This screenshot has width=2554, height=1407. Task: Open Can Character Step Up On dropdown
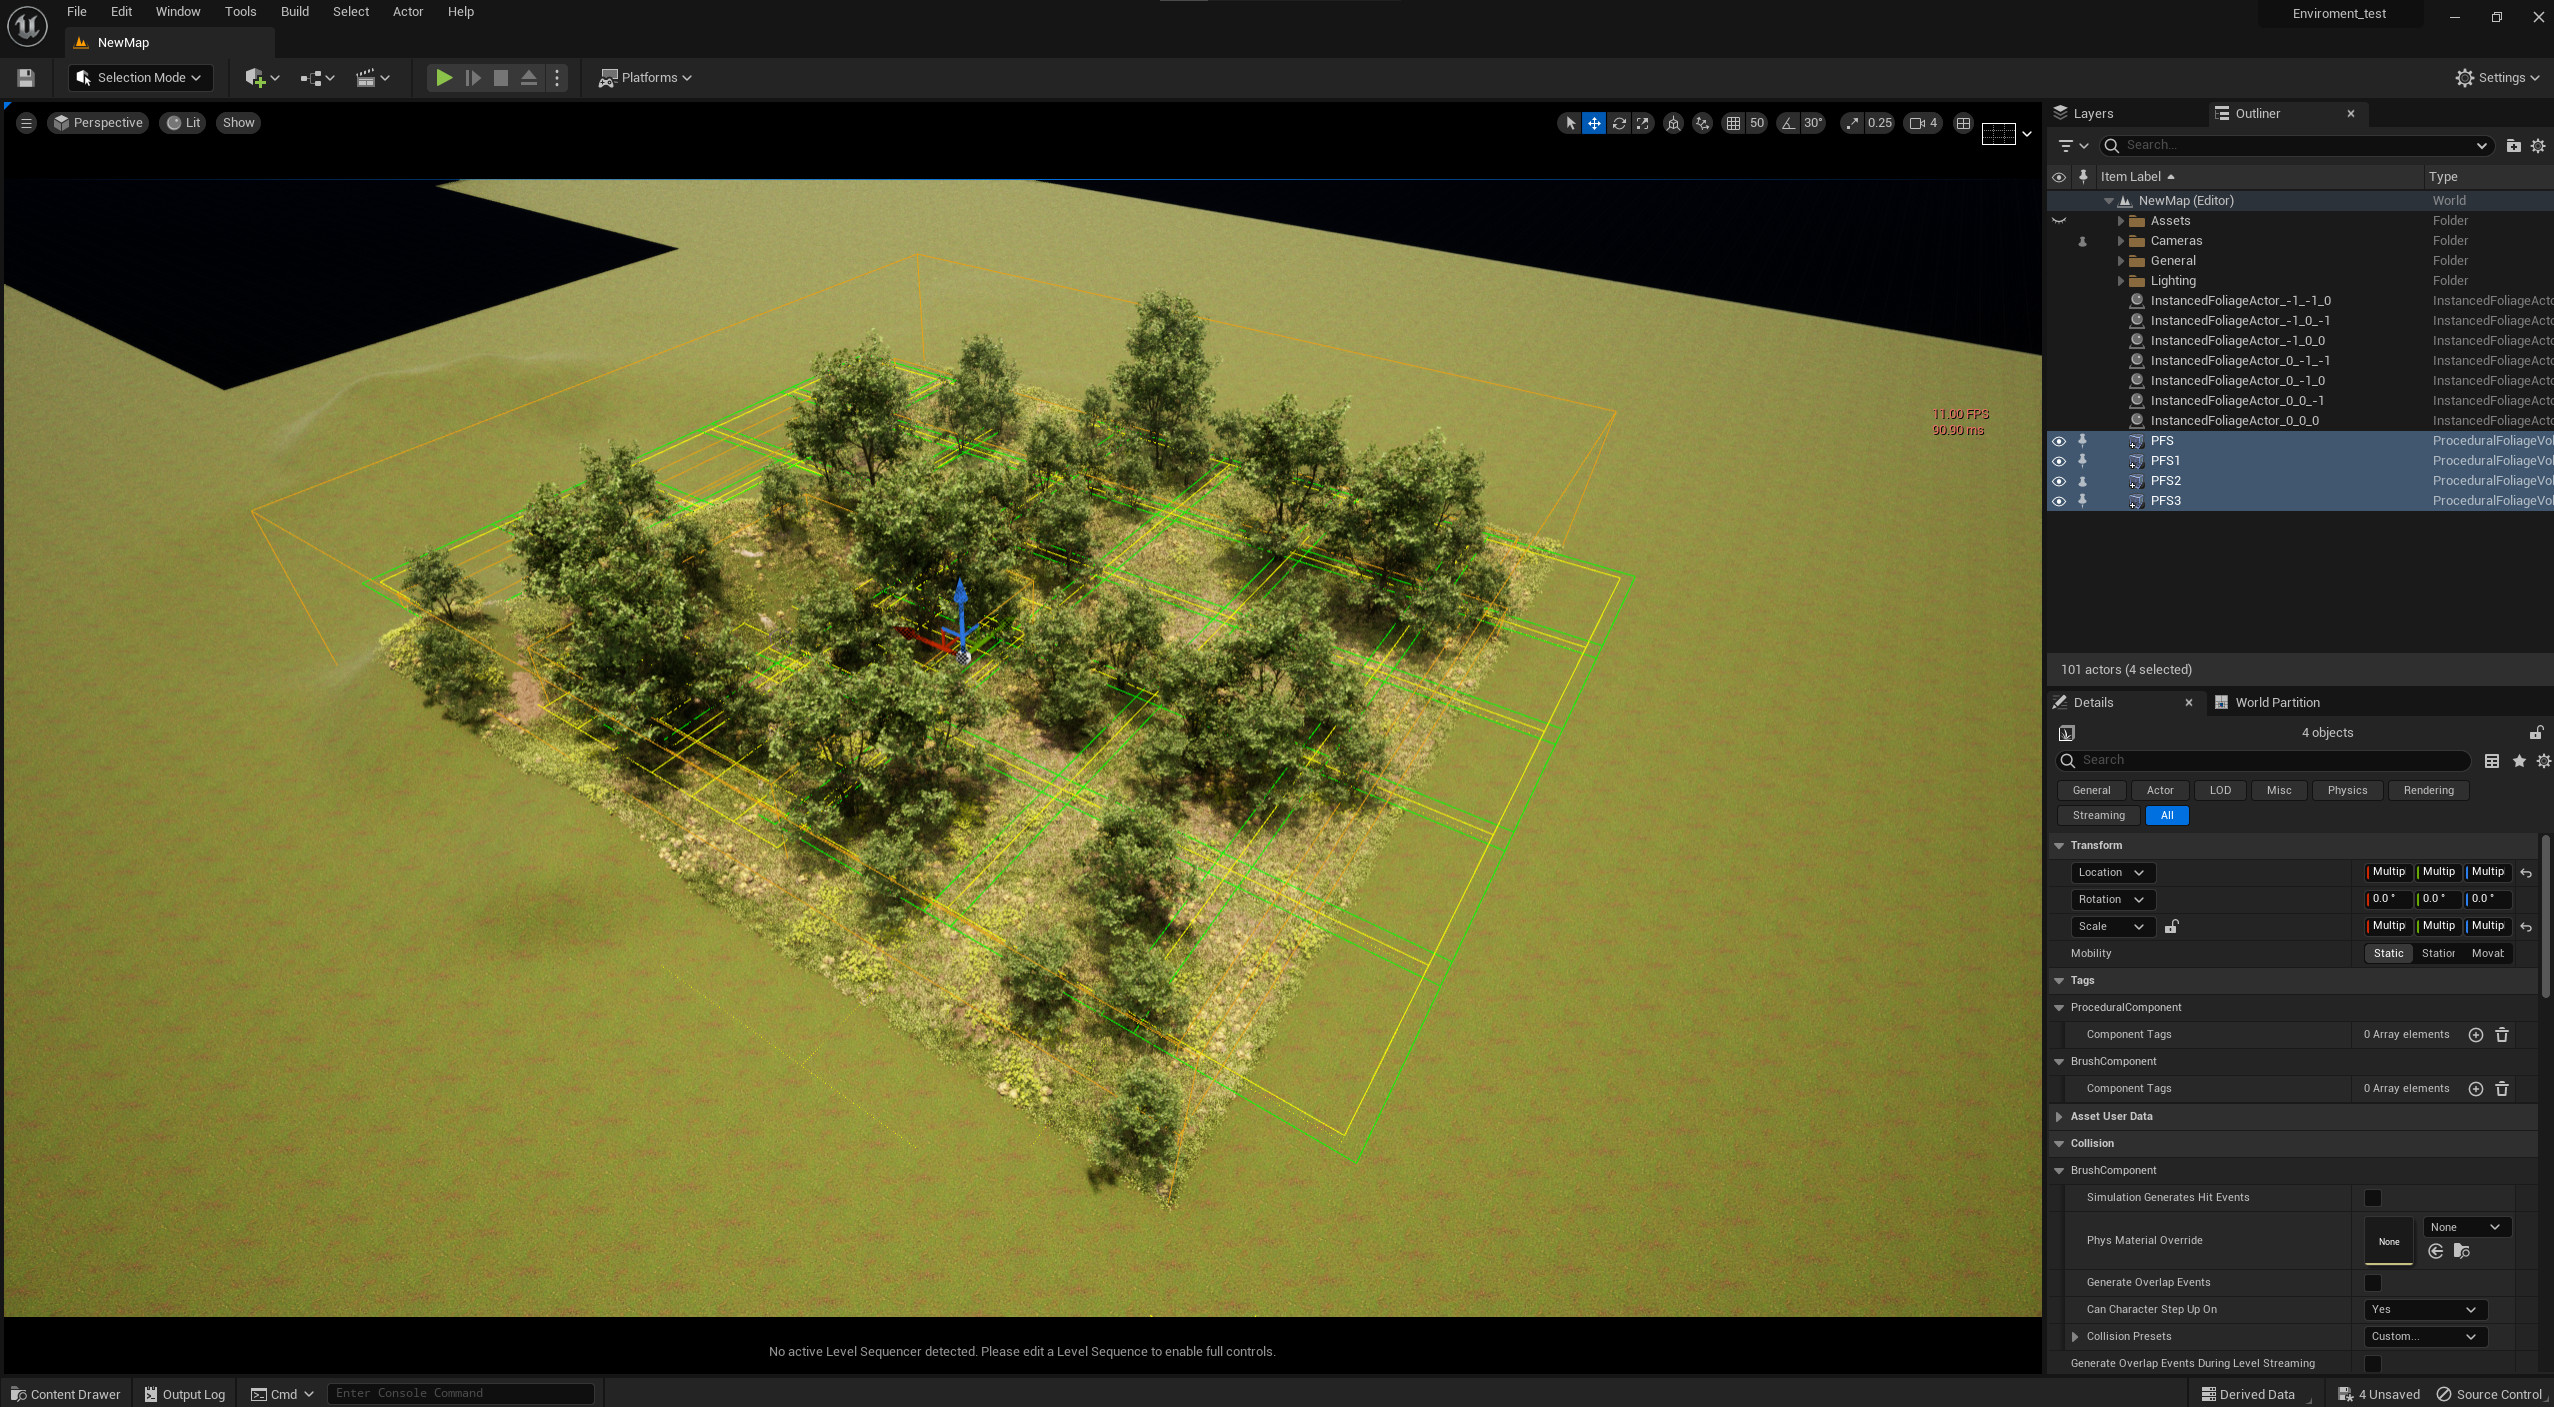pos(2424,1310)
